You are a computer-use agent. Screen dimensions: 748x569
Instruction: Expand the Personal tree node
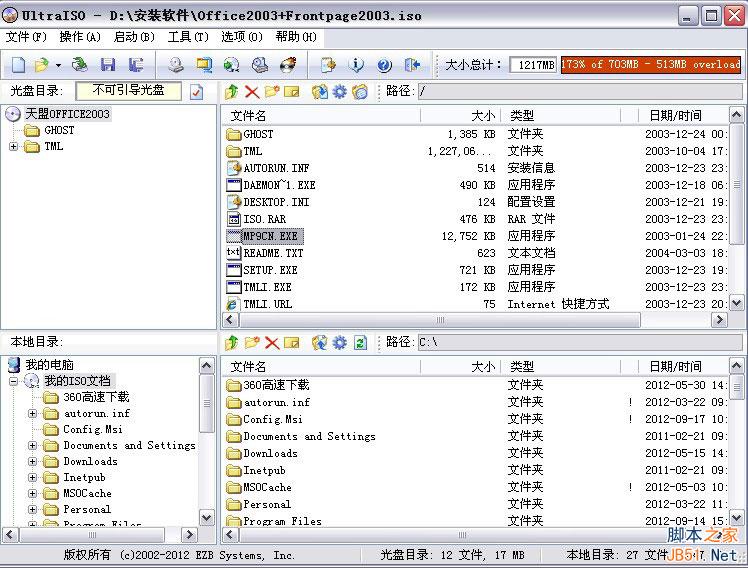32,509
